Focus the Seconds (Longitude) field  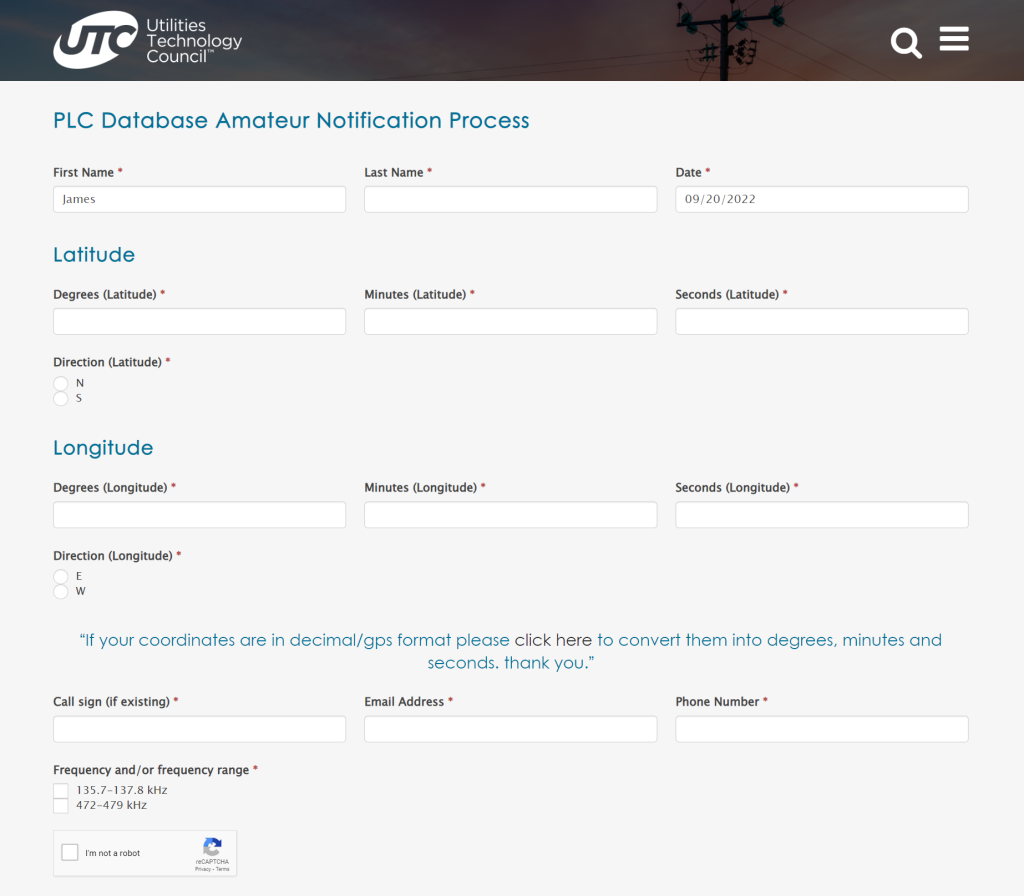[x=822, y=515]
